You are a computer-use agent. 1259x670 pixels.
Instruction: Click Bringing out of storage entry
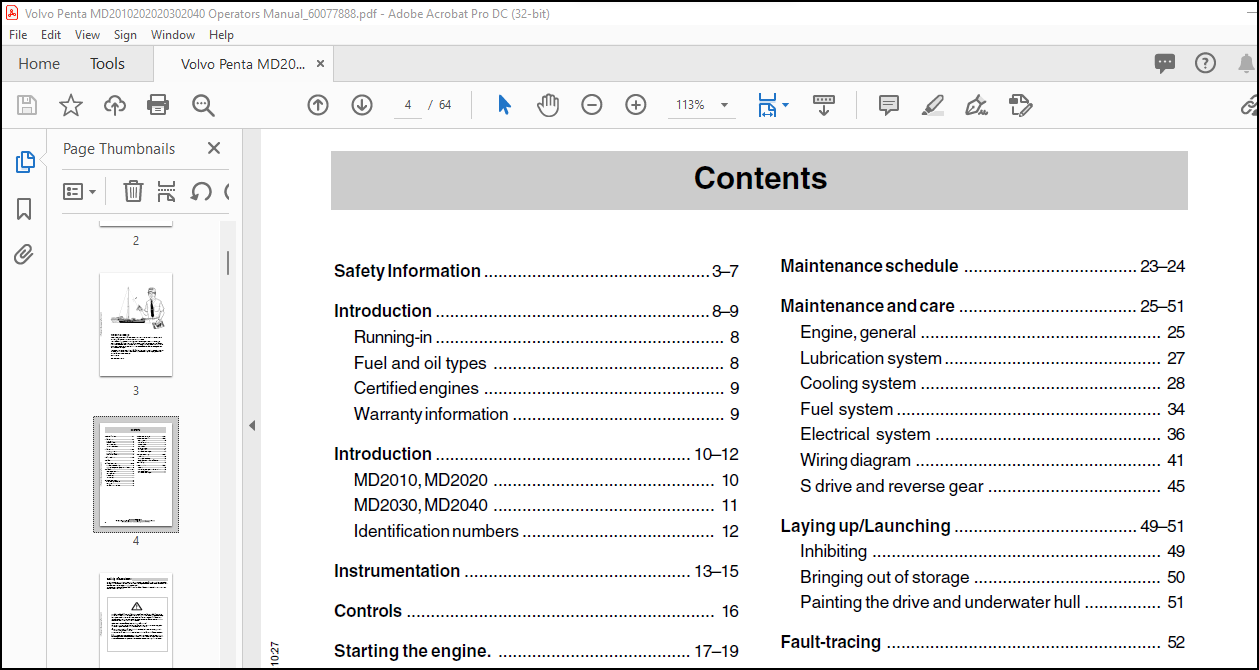click(x=993, y=577)
